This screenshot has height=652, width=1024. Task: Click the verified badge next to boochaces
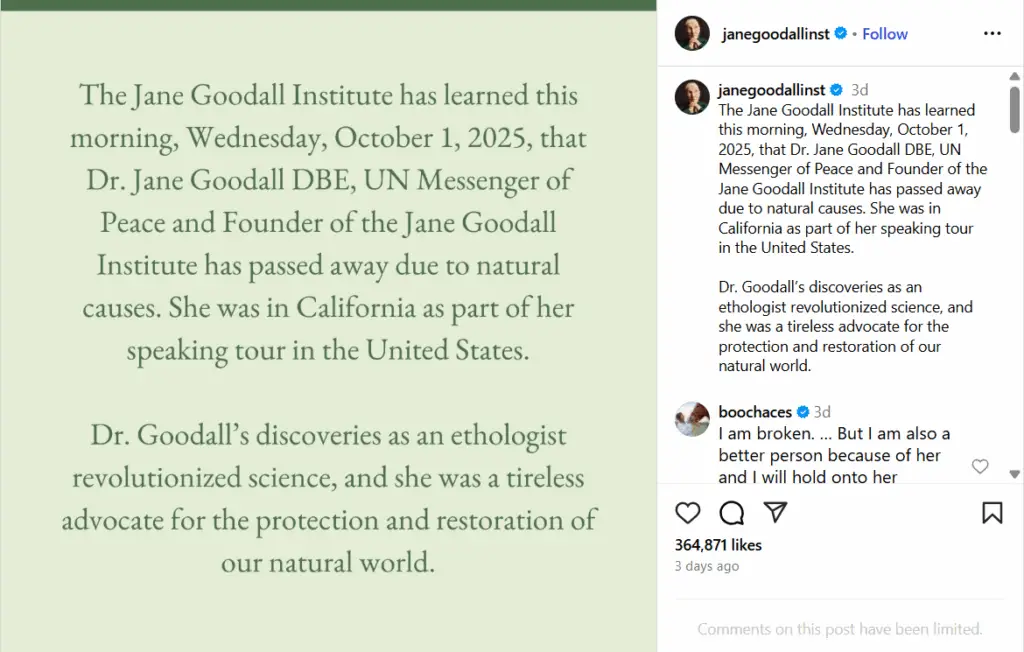[802, 412]
